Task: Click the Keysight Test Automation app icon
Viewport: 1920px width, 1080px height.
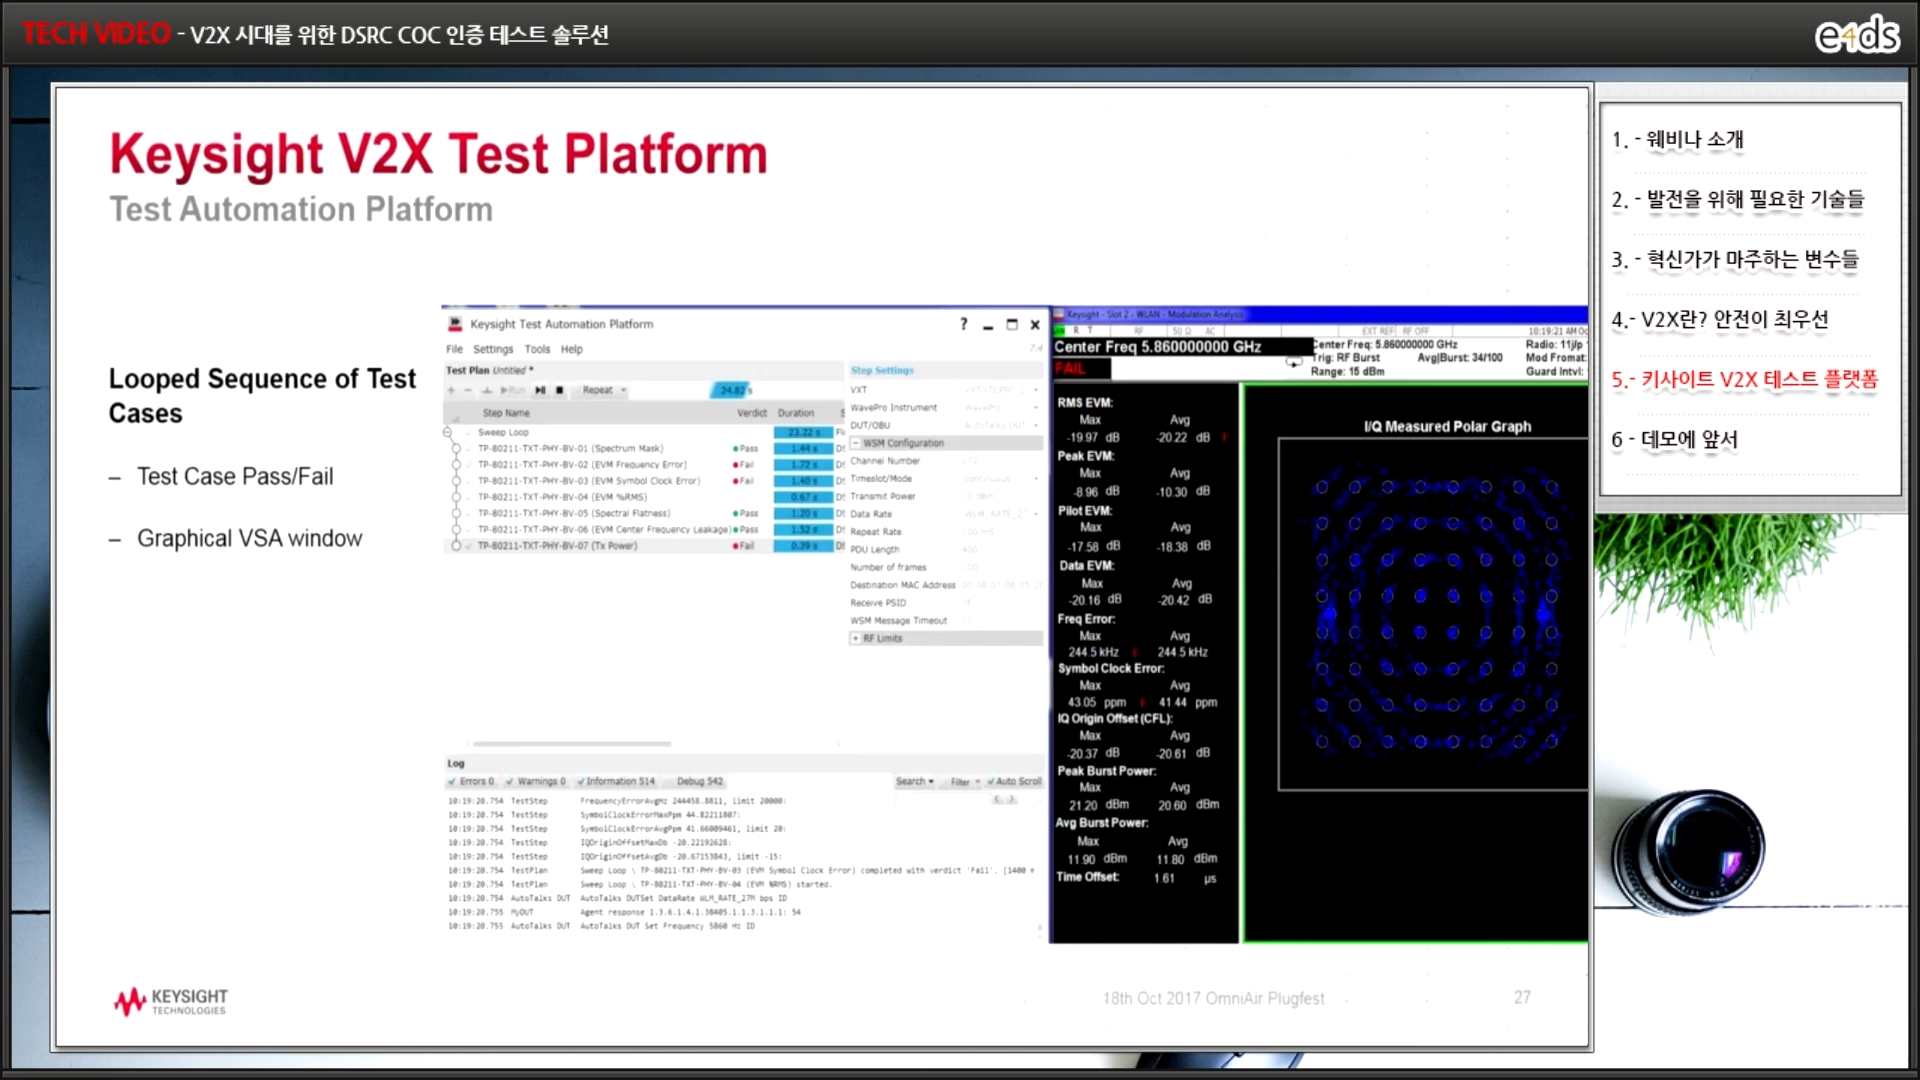Action: point(456,324)
